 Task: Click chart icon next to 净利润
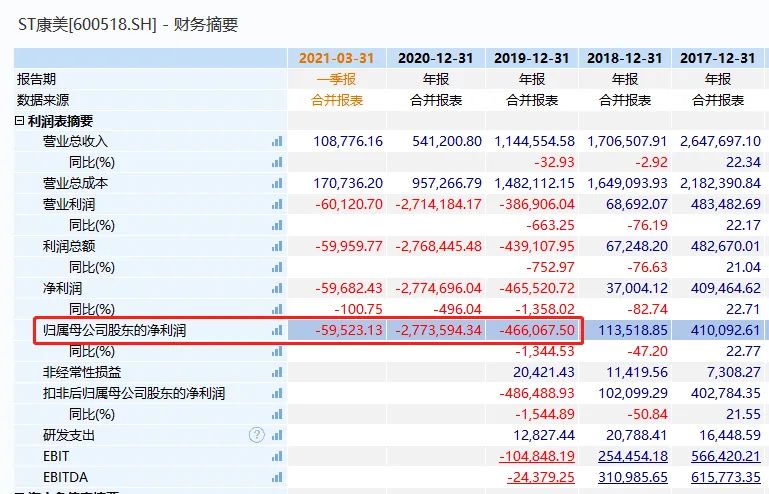(x=277, y=288)
